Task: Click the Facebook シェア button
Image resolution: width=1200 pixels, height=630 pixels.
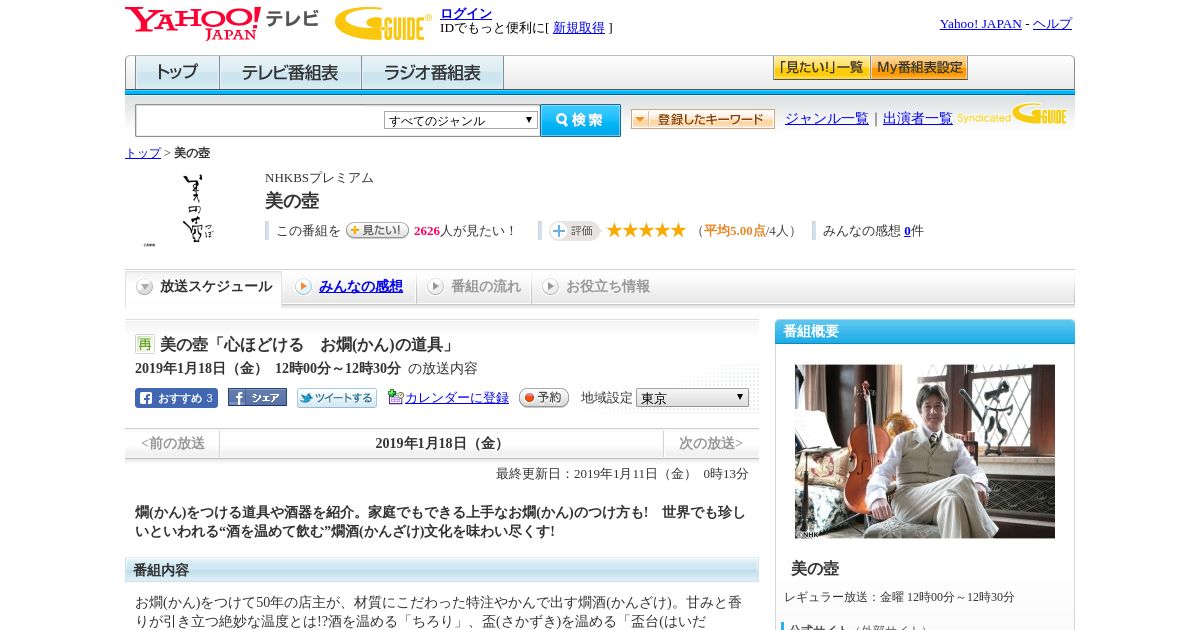Action: pos(257,397)
